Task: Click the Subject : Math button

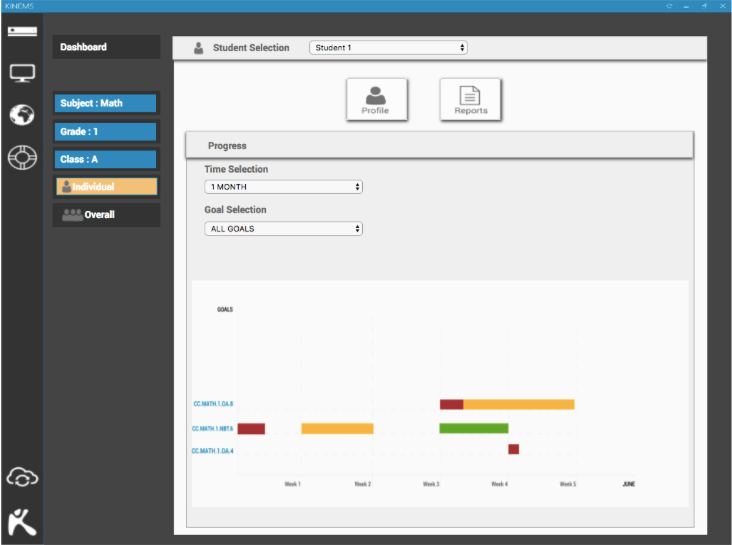Action: [106, 103]
